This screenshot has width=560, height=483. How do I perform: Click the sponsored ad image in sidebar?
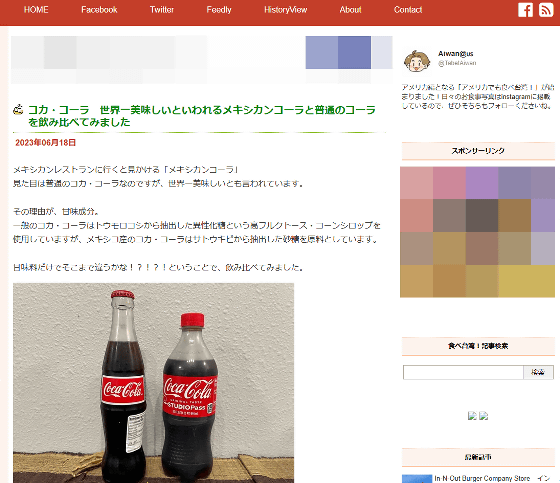(x=478, y=232)
